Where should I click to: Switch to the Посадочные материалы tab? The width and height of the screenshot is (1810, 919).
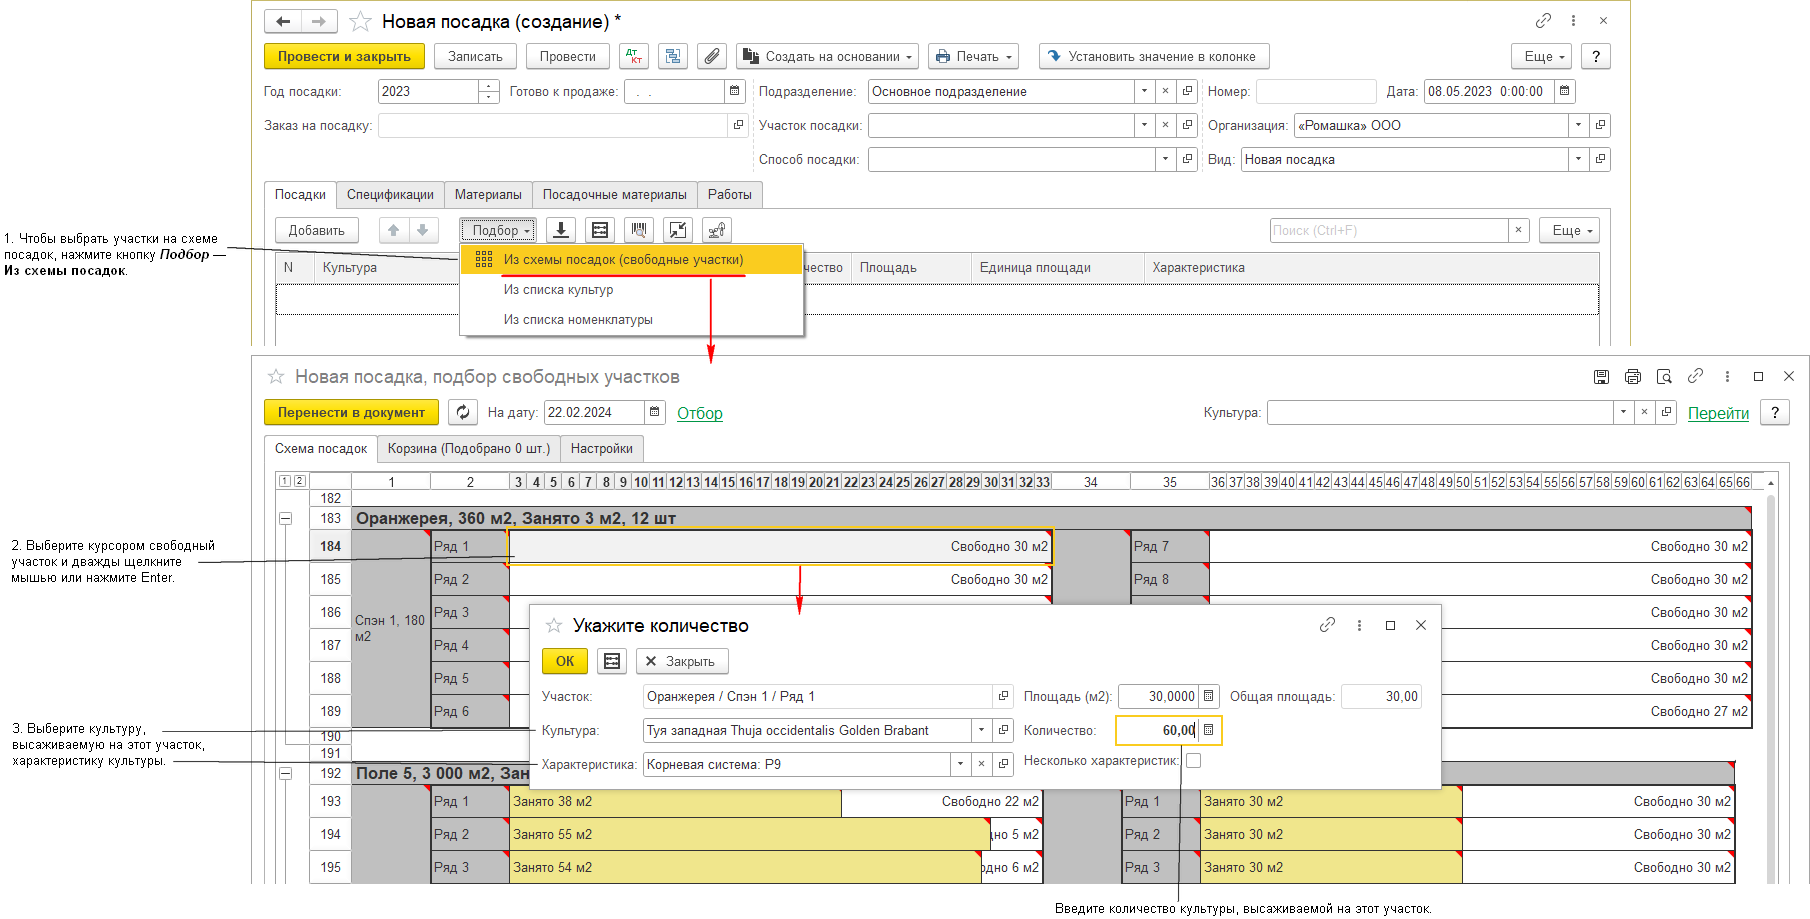pyautogui.click(x=615, y=195)
